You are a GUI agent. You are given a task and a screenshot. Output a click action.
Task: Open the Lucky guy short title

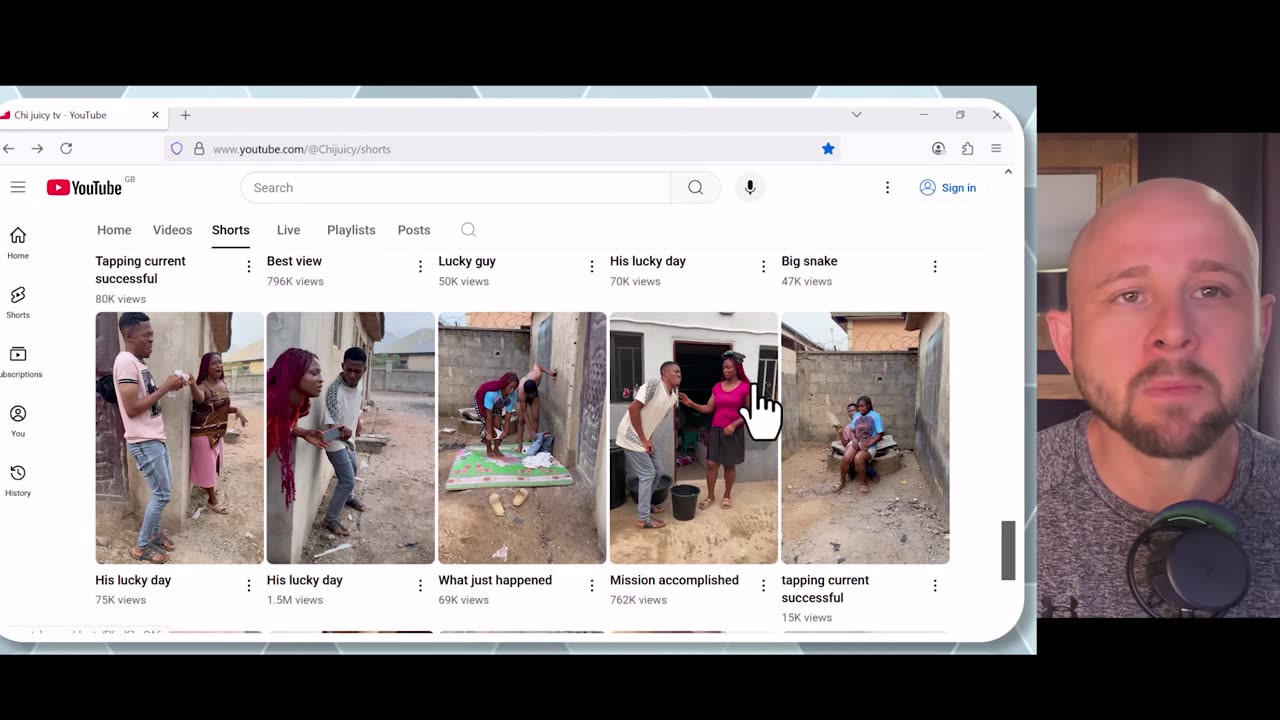(x=467, y=261)
